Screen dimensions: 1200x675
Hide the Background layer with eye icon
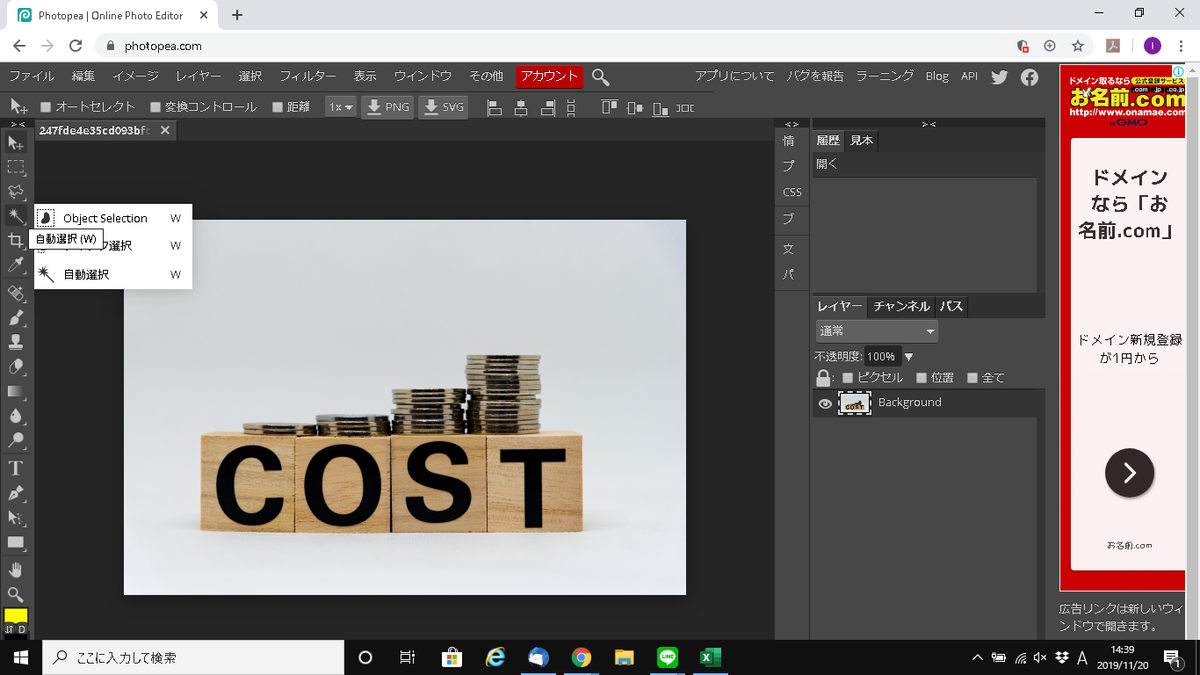(825, 403)
